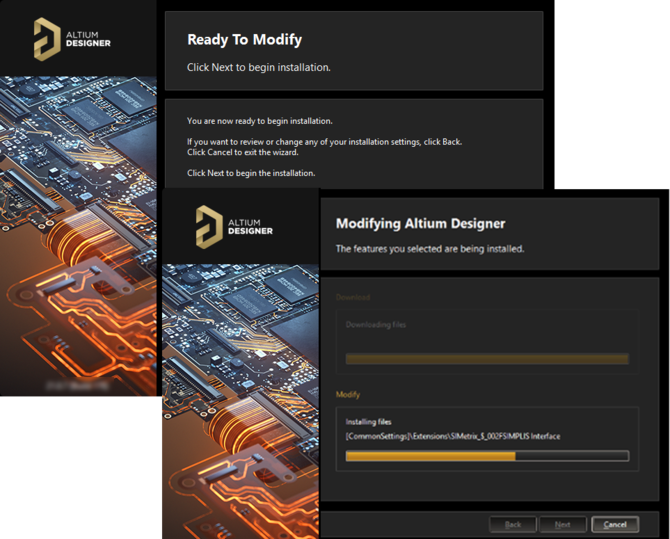The width and height of the screenshot is (670, 539).
Task: Click the Altium Designer logo in front window
Action: (234, 224)
